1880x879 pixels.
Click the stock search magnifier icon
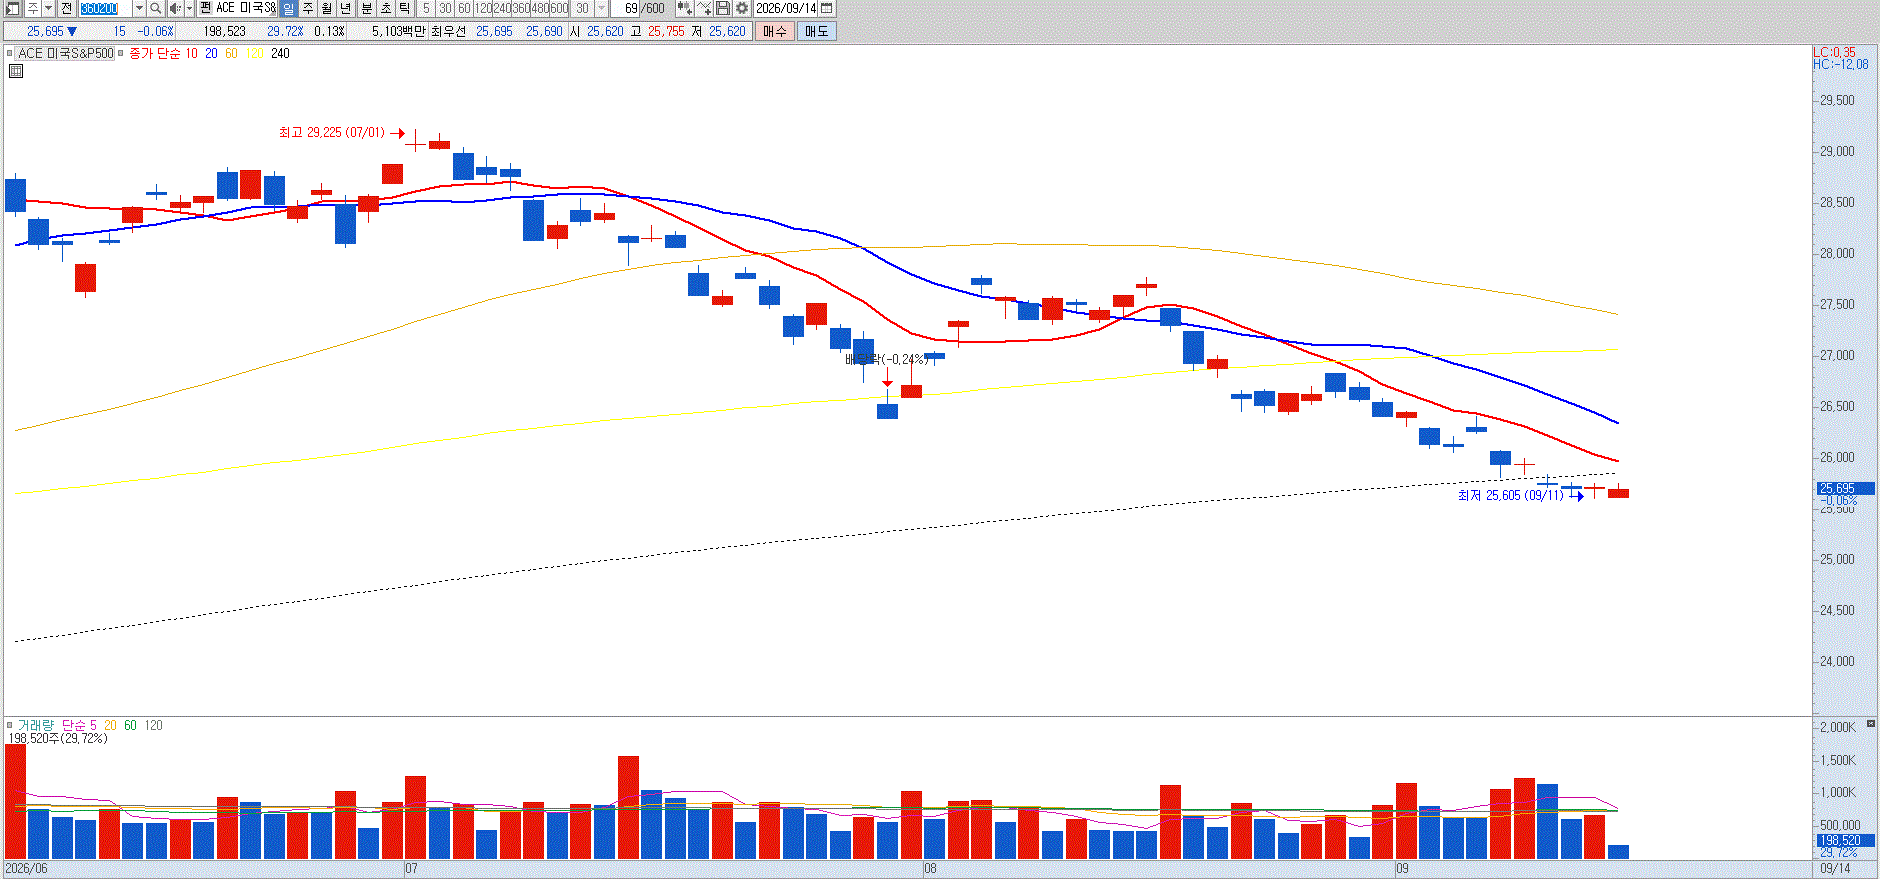click(x=155, y=8)
